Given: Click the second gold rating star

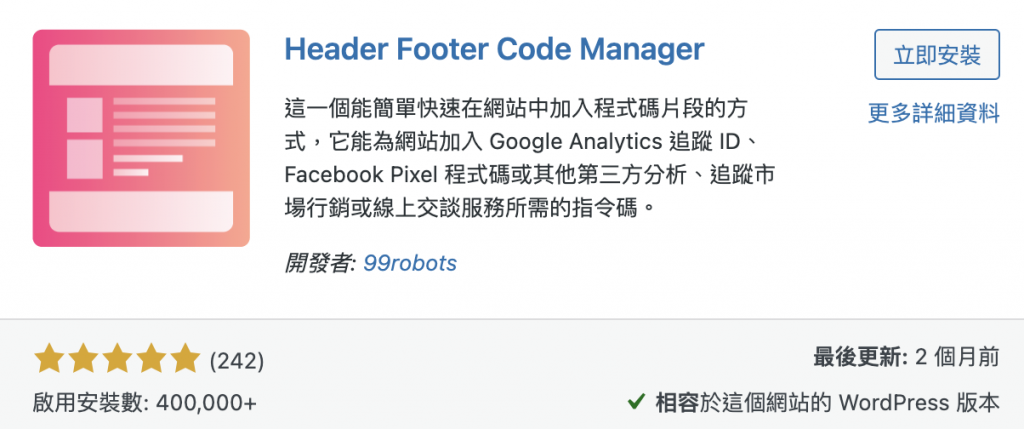Looking at the screenshot, I should pyautogui.click(x=83, y=358).
